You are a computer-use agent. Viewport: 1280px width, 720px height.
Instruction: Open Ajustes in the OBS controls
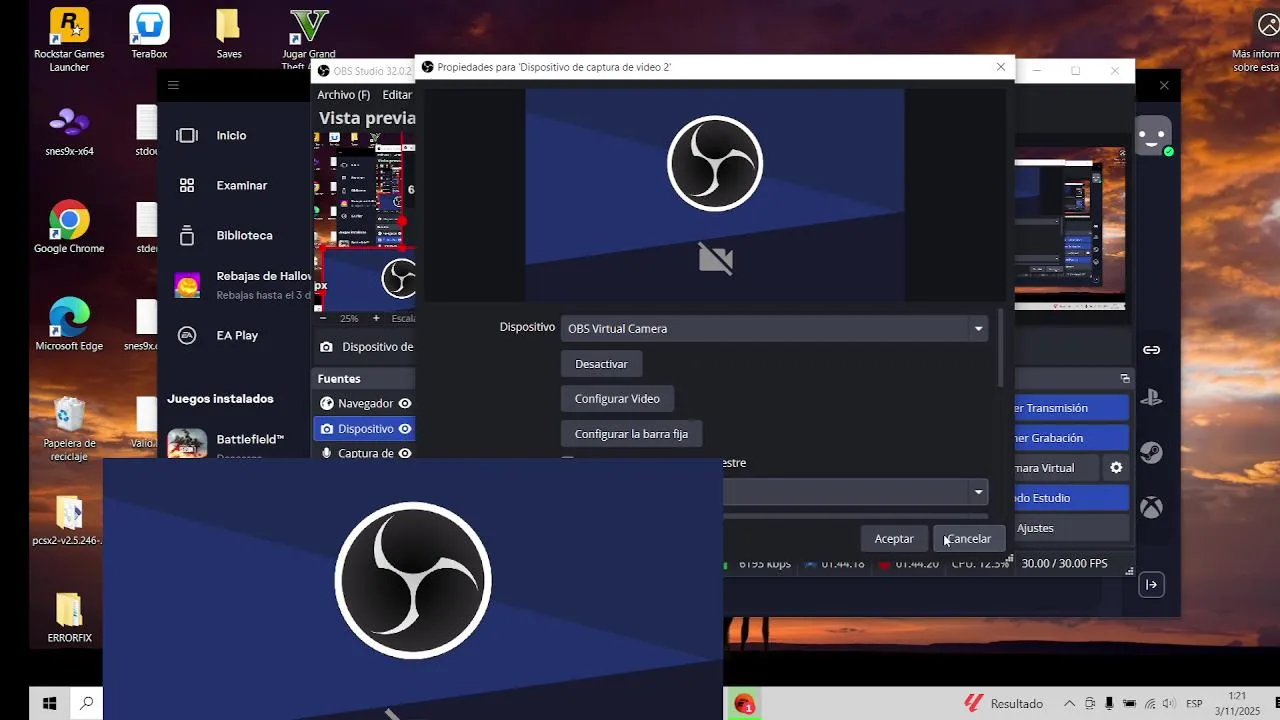click(x=1071, y=527)
